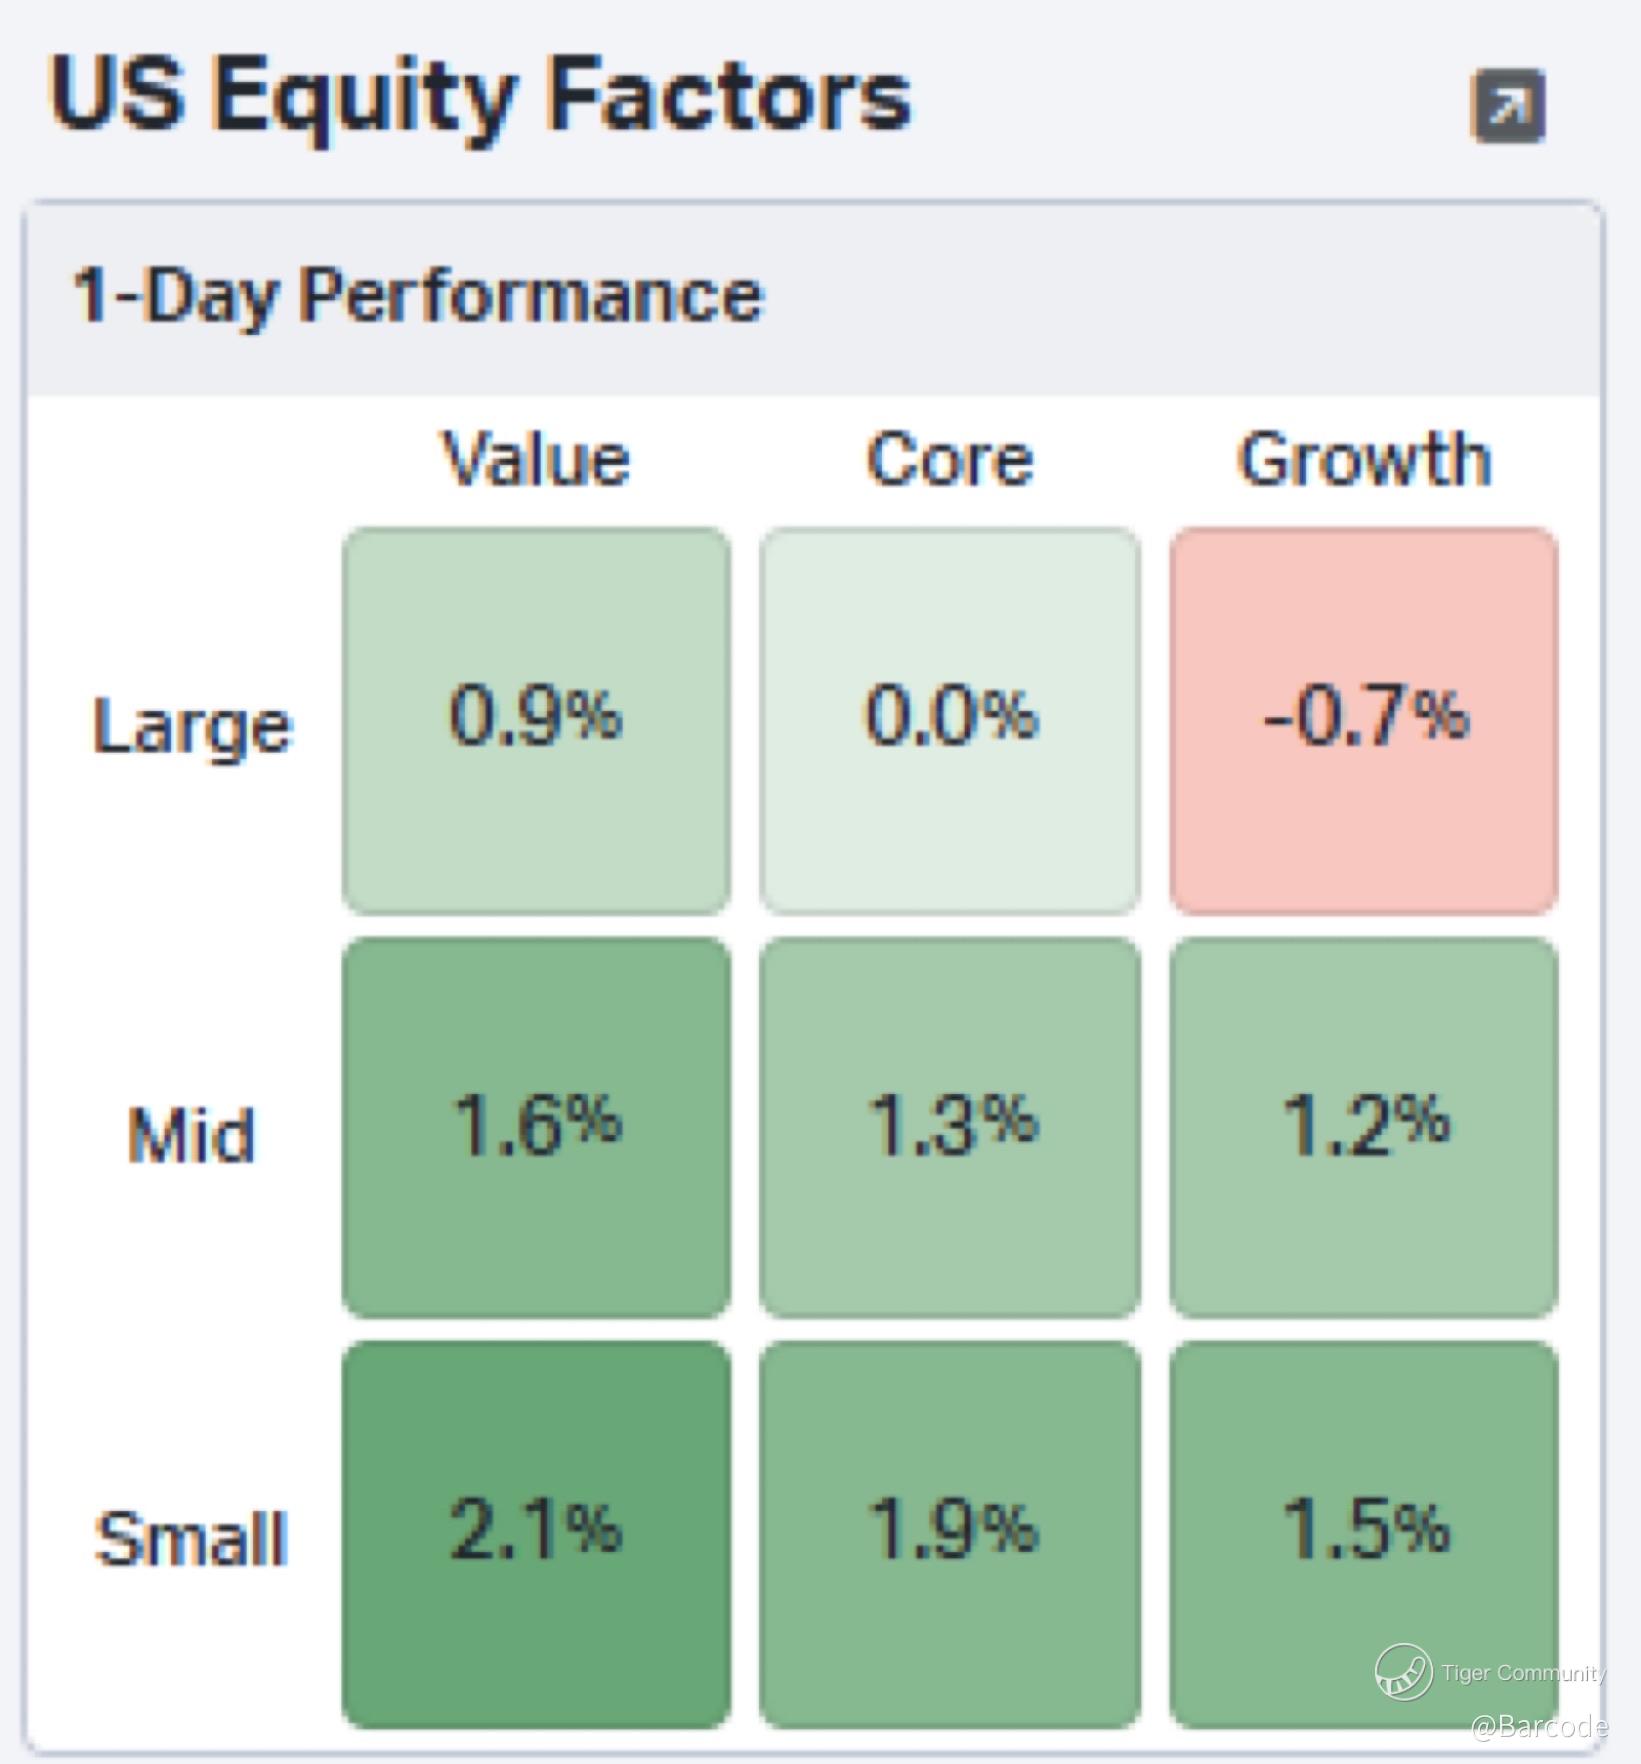
Task: Select the Core column header
Action: pyautogui.click(x=950, y=459)
